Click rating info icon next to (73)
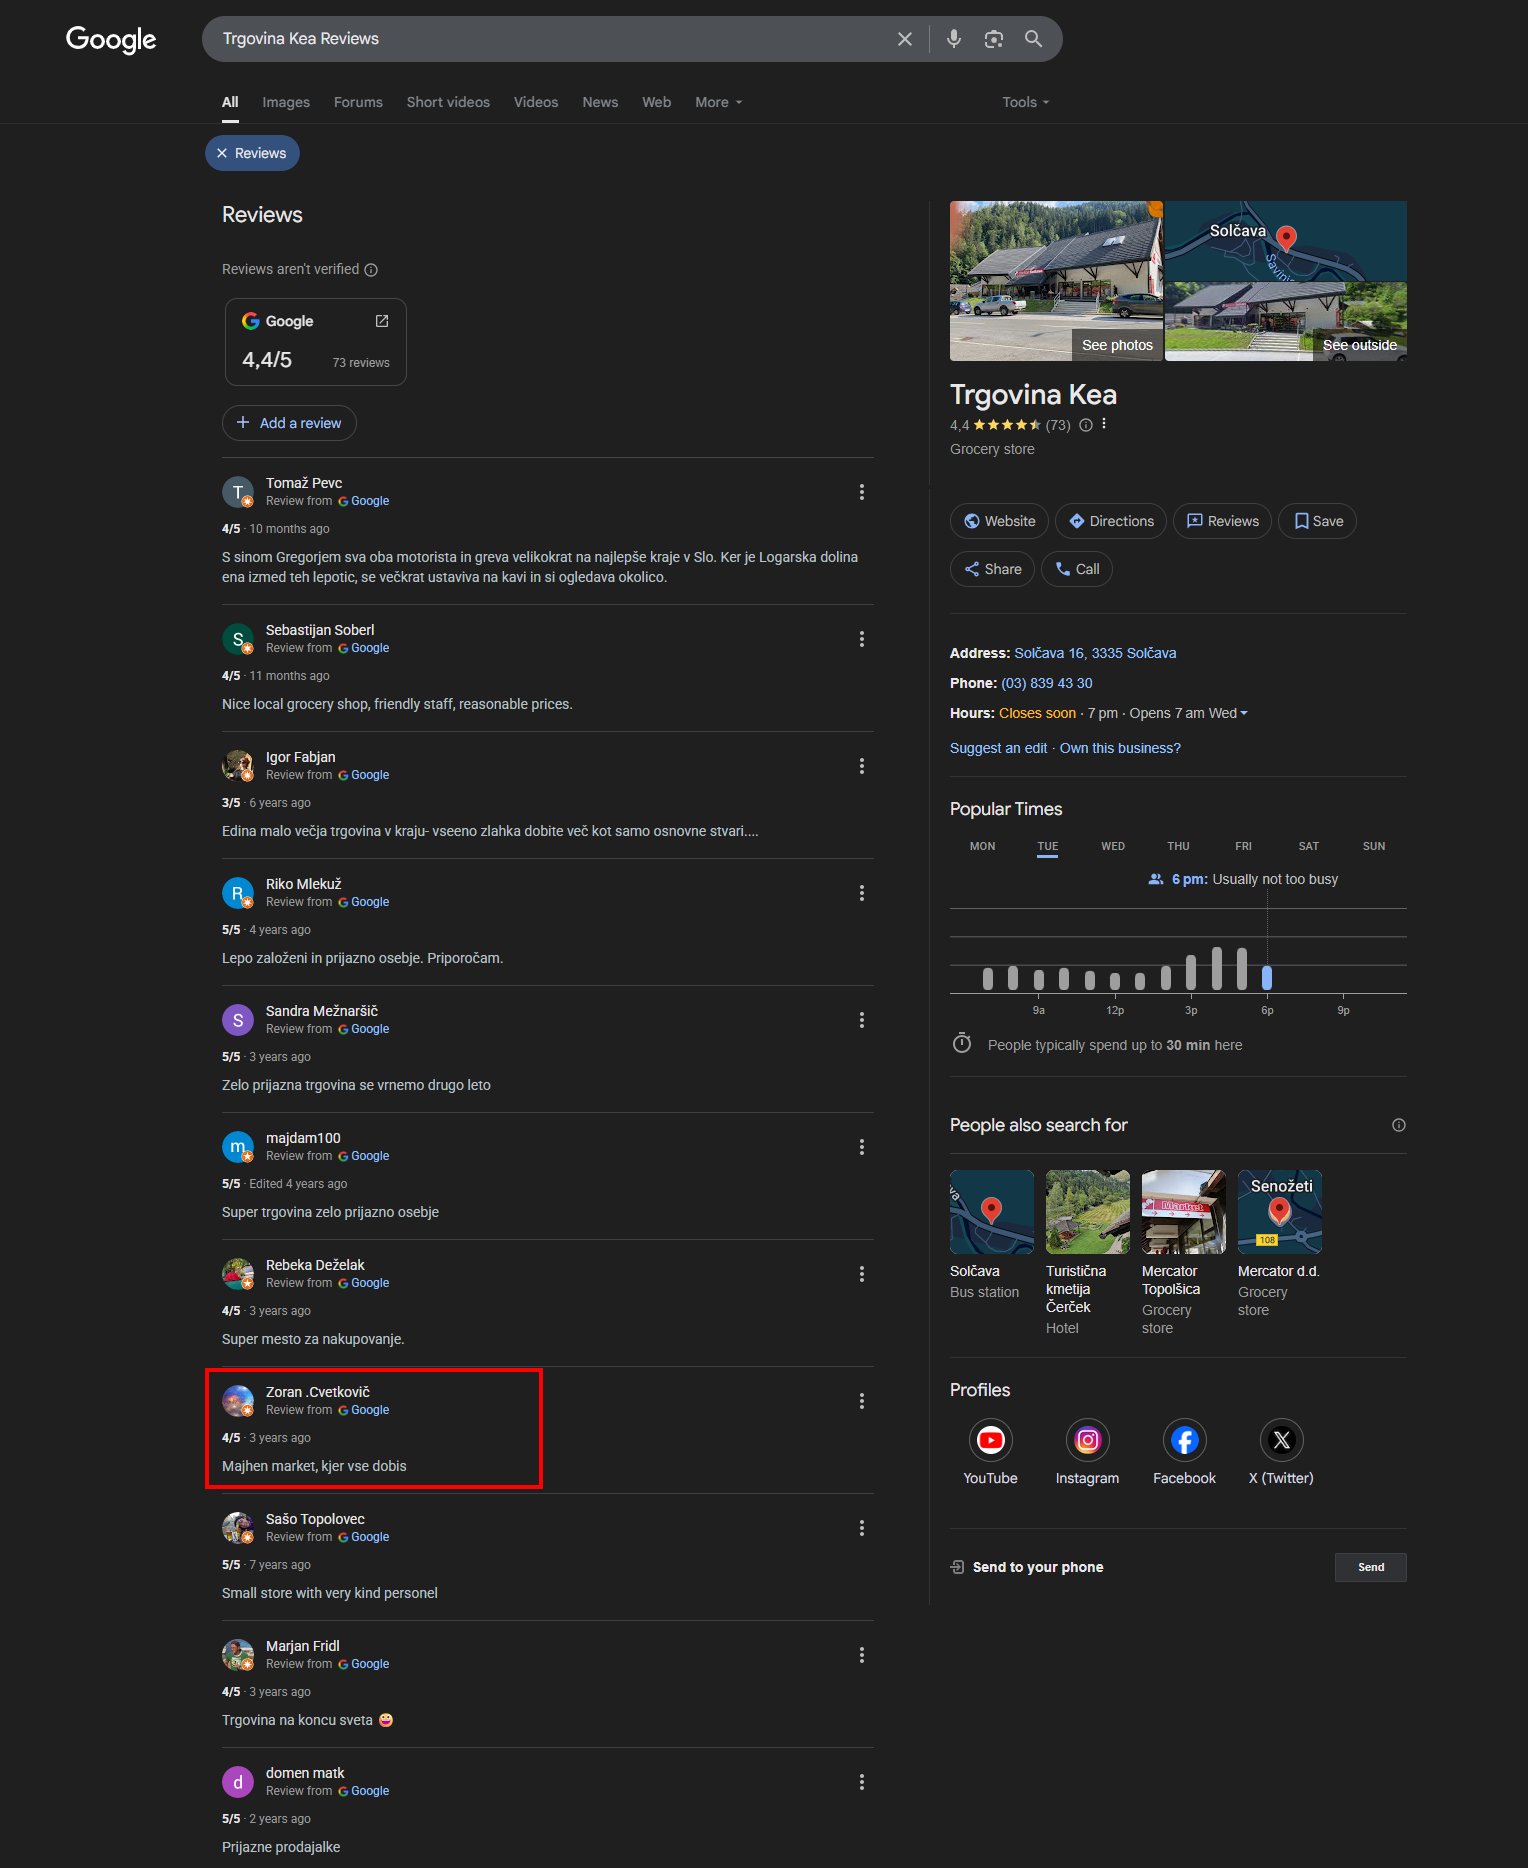The image size is (1528, 1868). pyautogui.click(x=1086, y=425)
